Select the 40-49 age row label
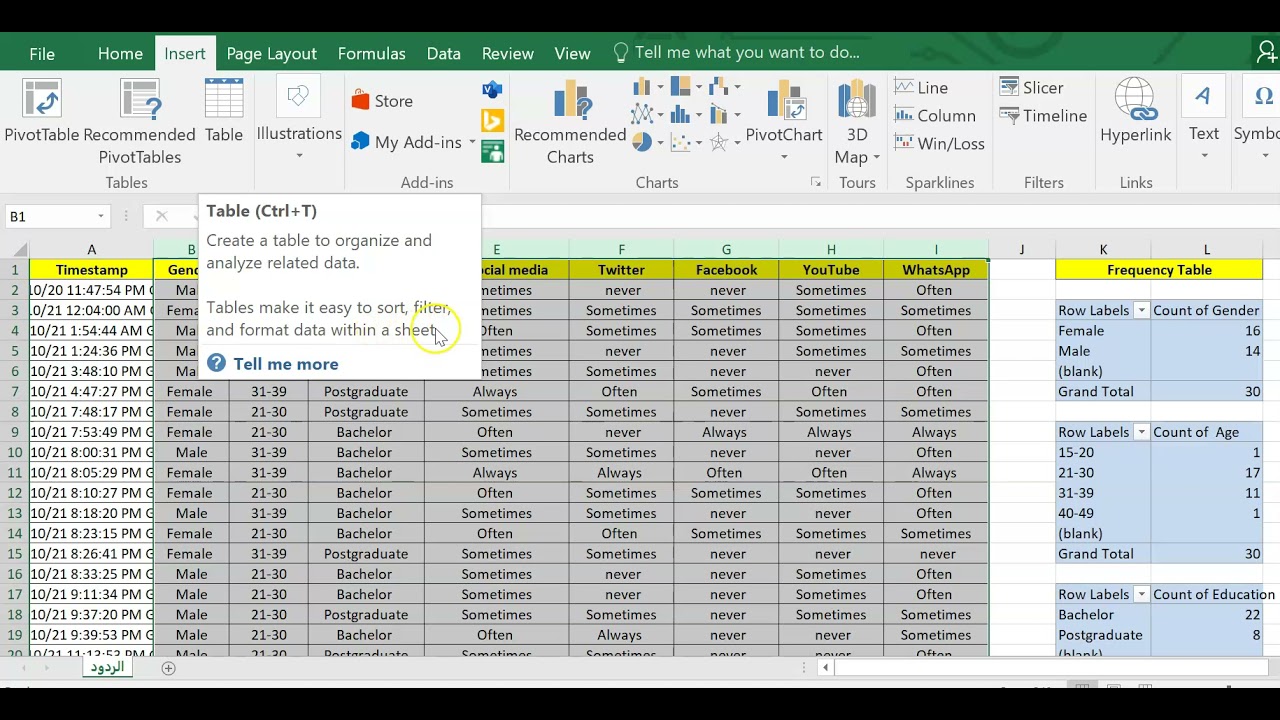The image size is (1280, 720). [x=1103, y=513]
